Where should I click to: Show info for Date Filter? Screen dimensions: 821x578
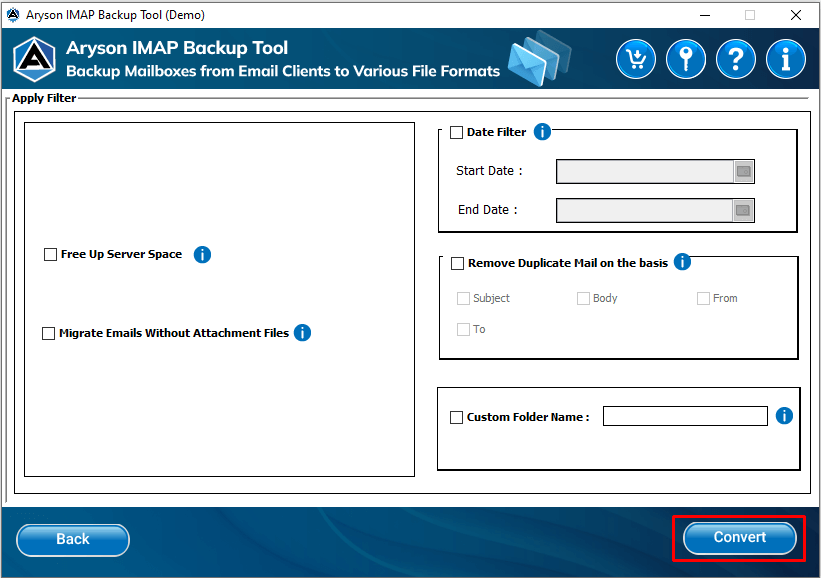coord(542,132)
